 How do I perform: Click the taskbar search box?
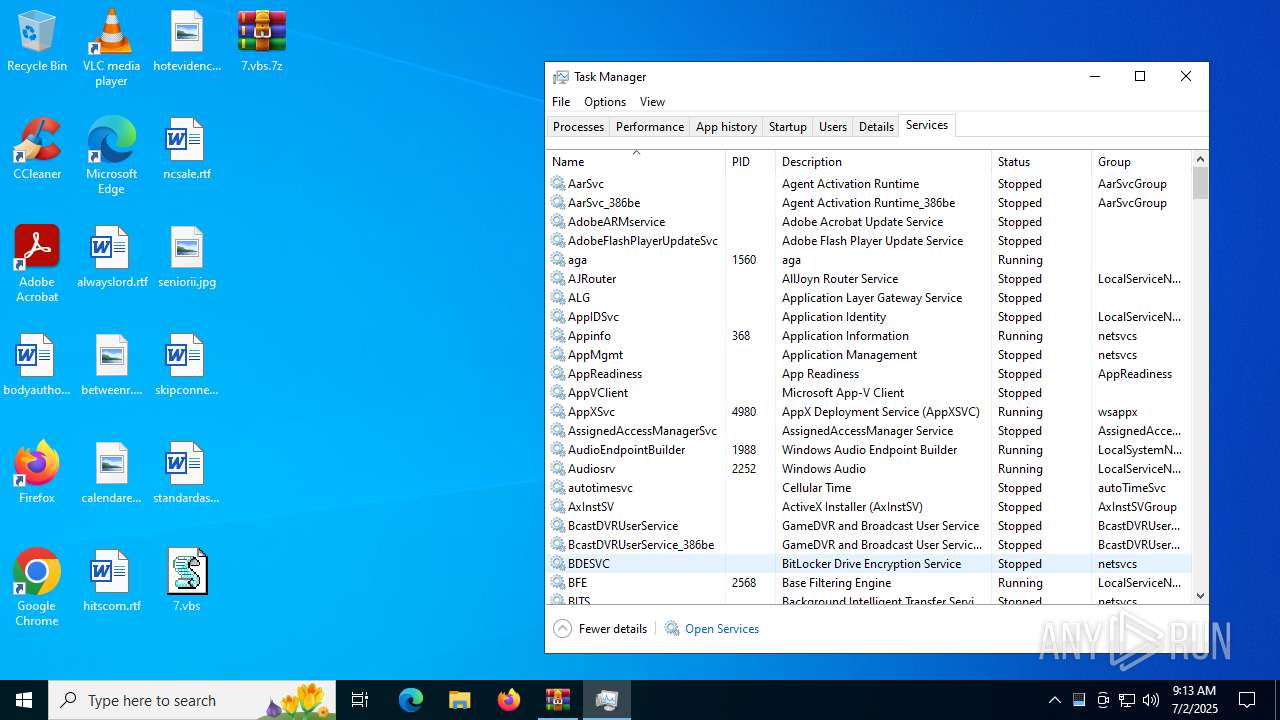(192, 700)
